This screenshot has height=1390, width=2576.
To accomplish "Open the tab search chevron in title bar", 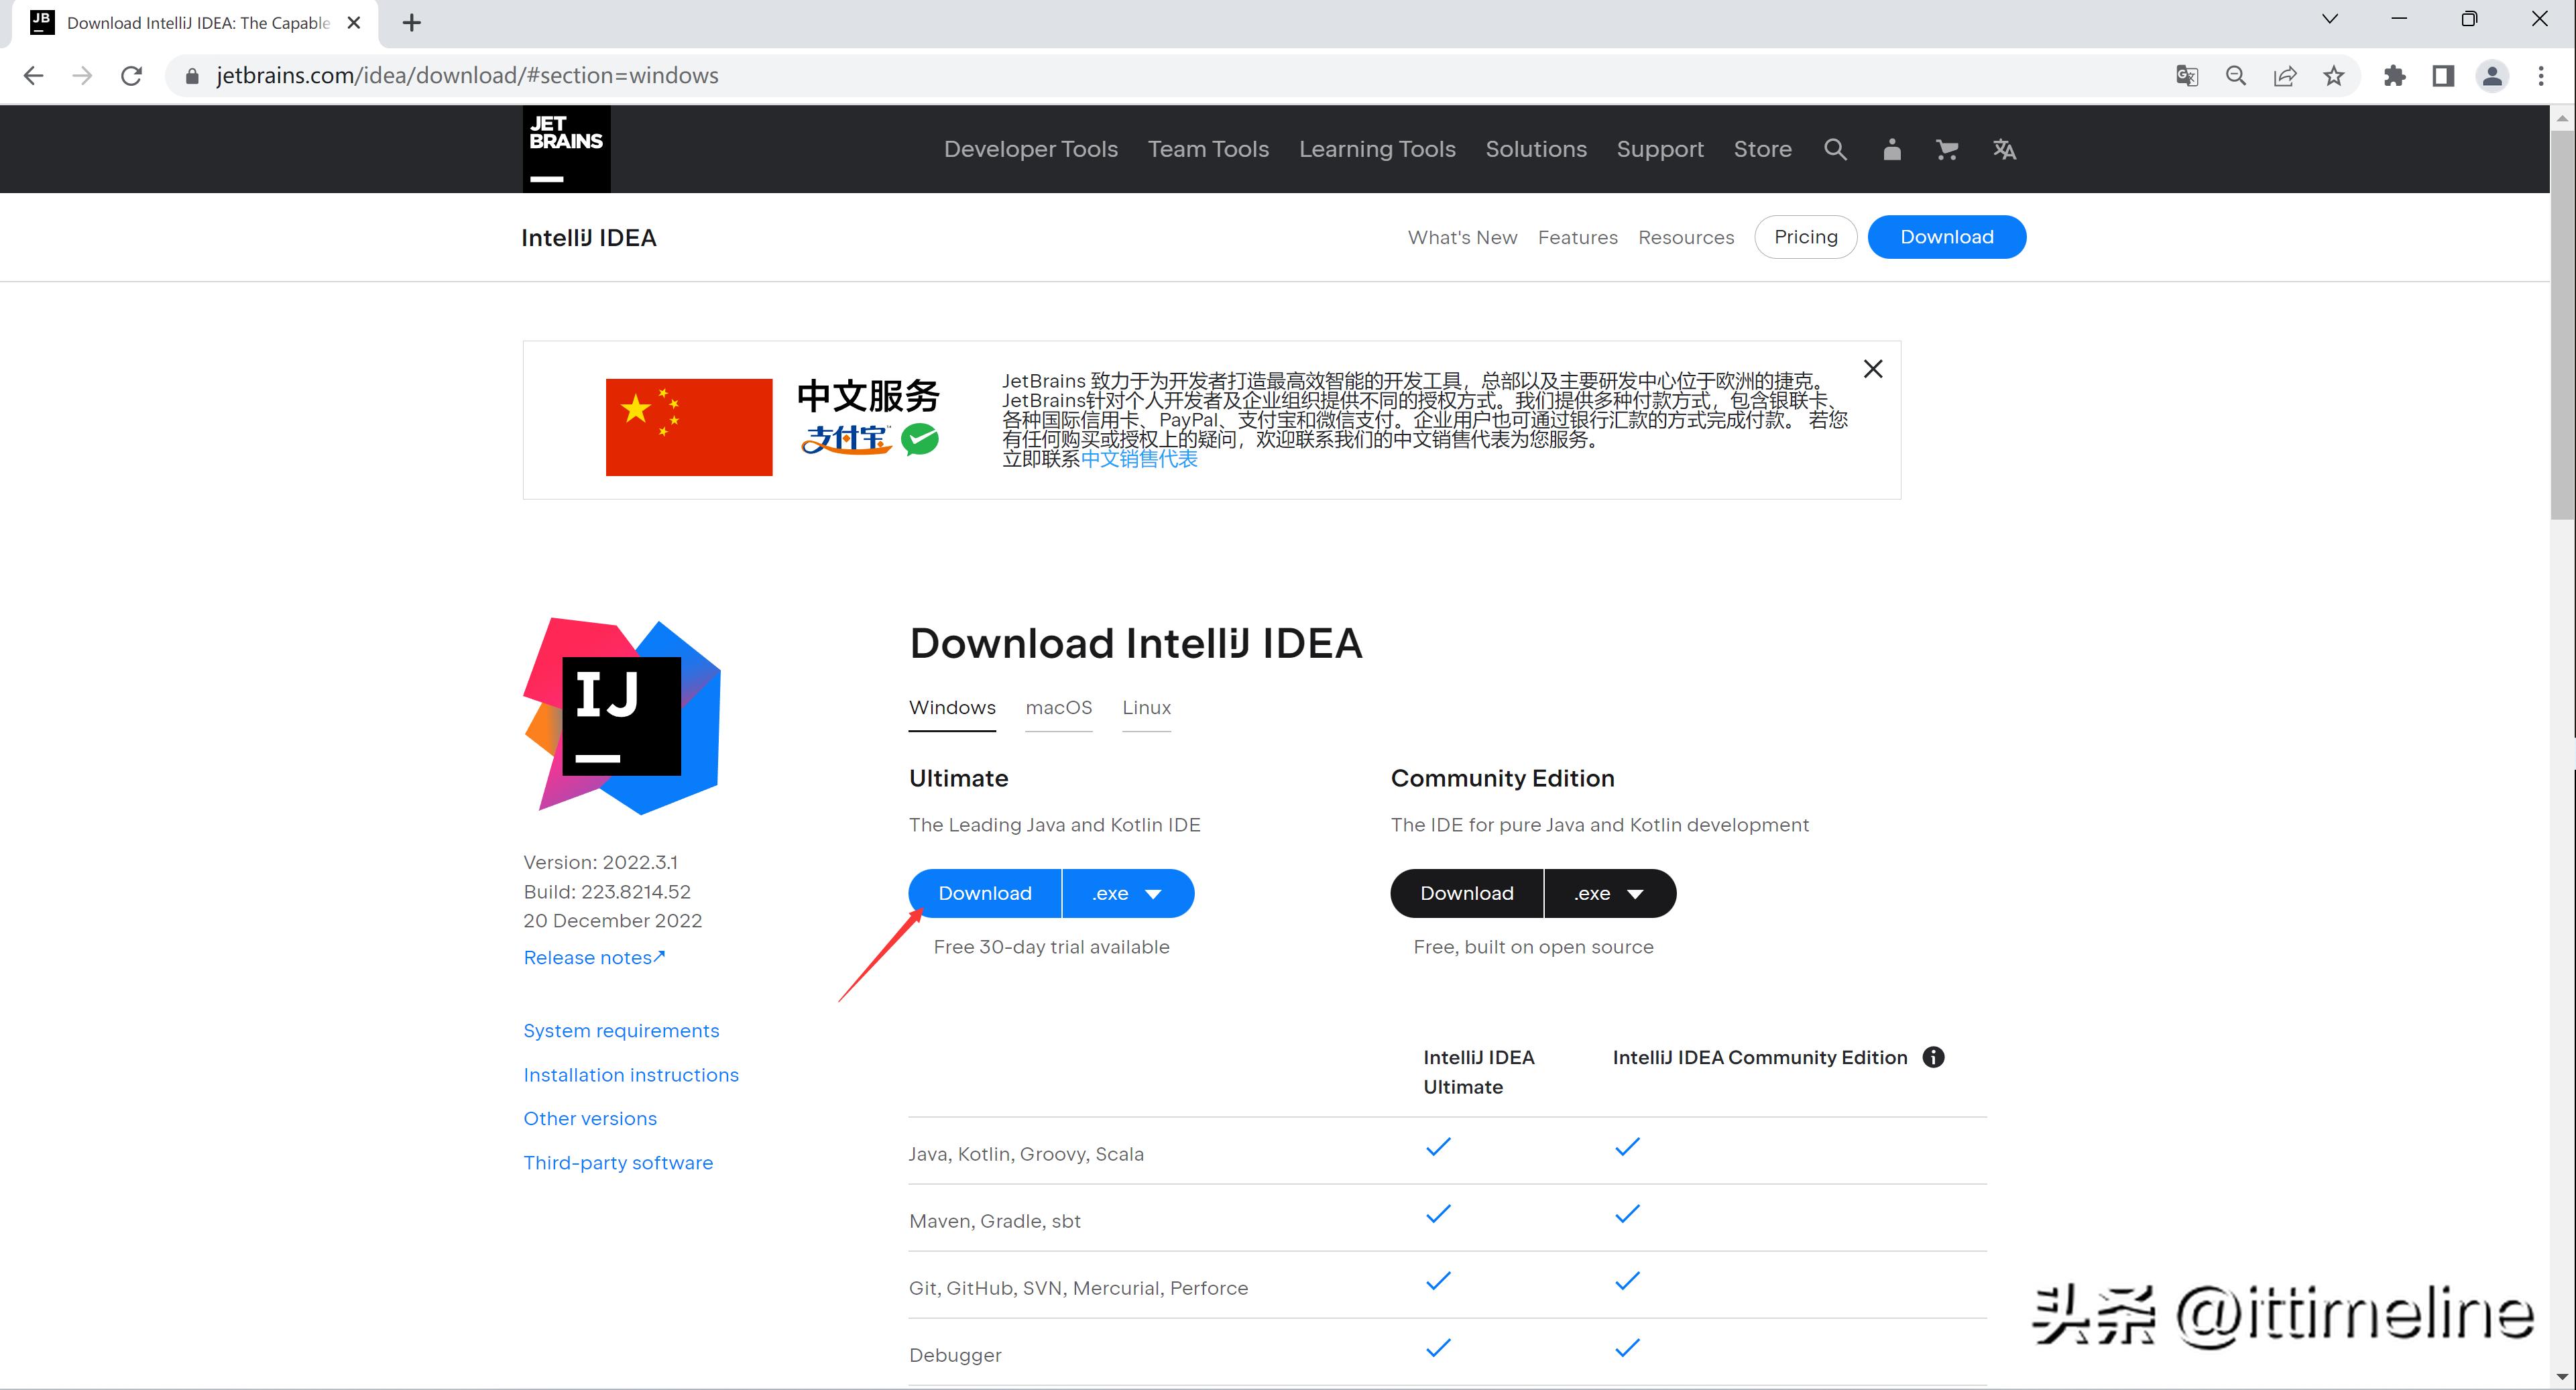I will tap(2330, 19).
